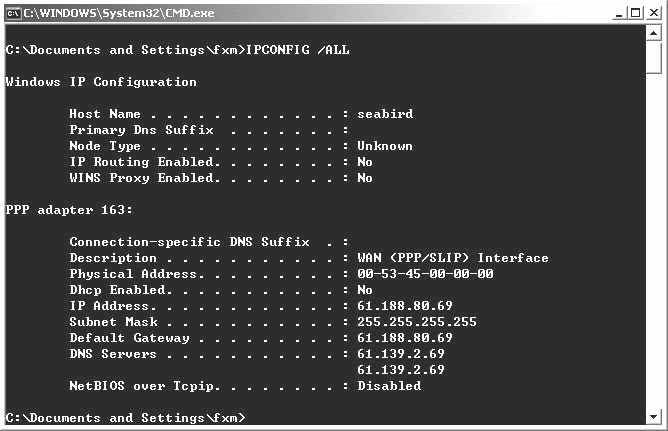Screen dimensions: 668x431
Task: Click the bottom command prompt line
Action: [125, 417]
